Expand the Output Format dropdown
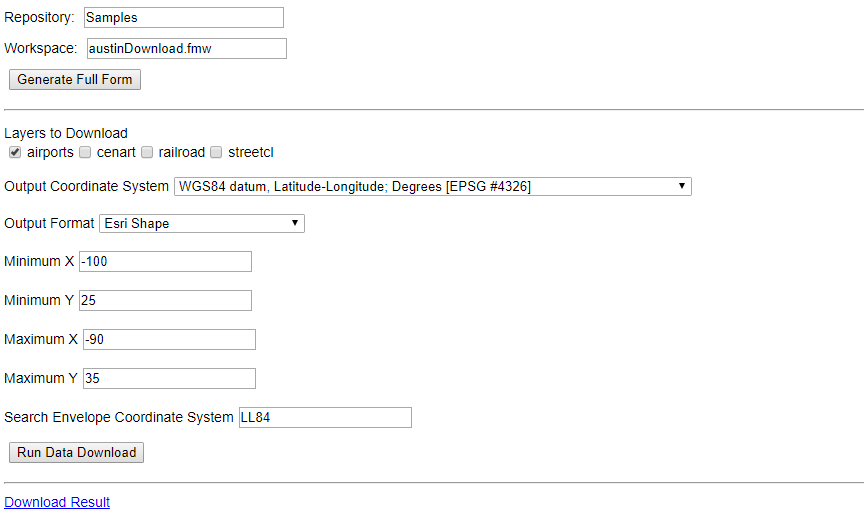The height and width of the screenshot is (528, 864). (x=201, y=223)
